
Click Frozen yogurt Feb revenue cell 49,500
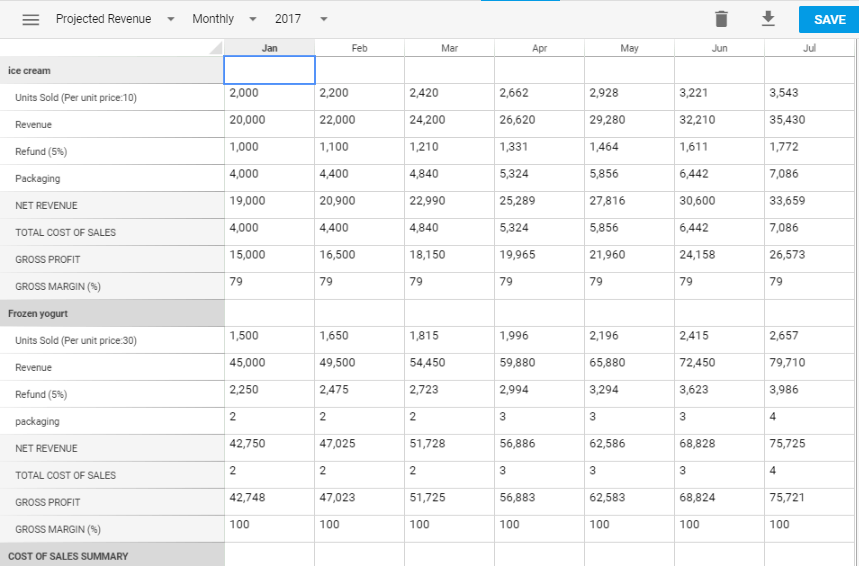pyautogui.click(x=359, y=367)
